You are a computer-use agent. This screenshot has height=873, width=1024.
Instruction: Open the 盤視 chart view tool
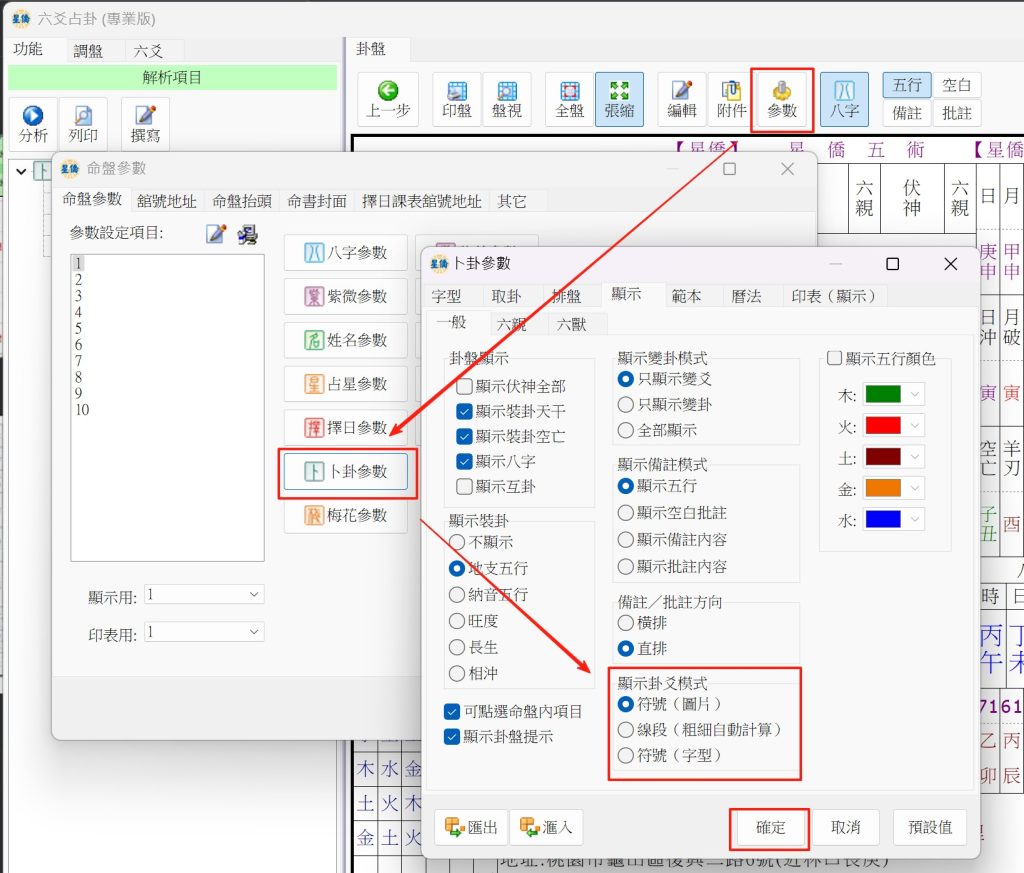pyautogui.click(x=507, y=99)
